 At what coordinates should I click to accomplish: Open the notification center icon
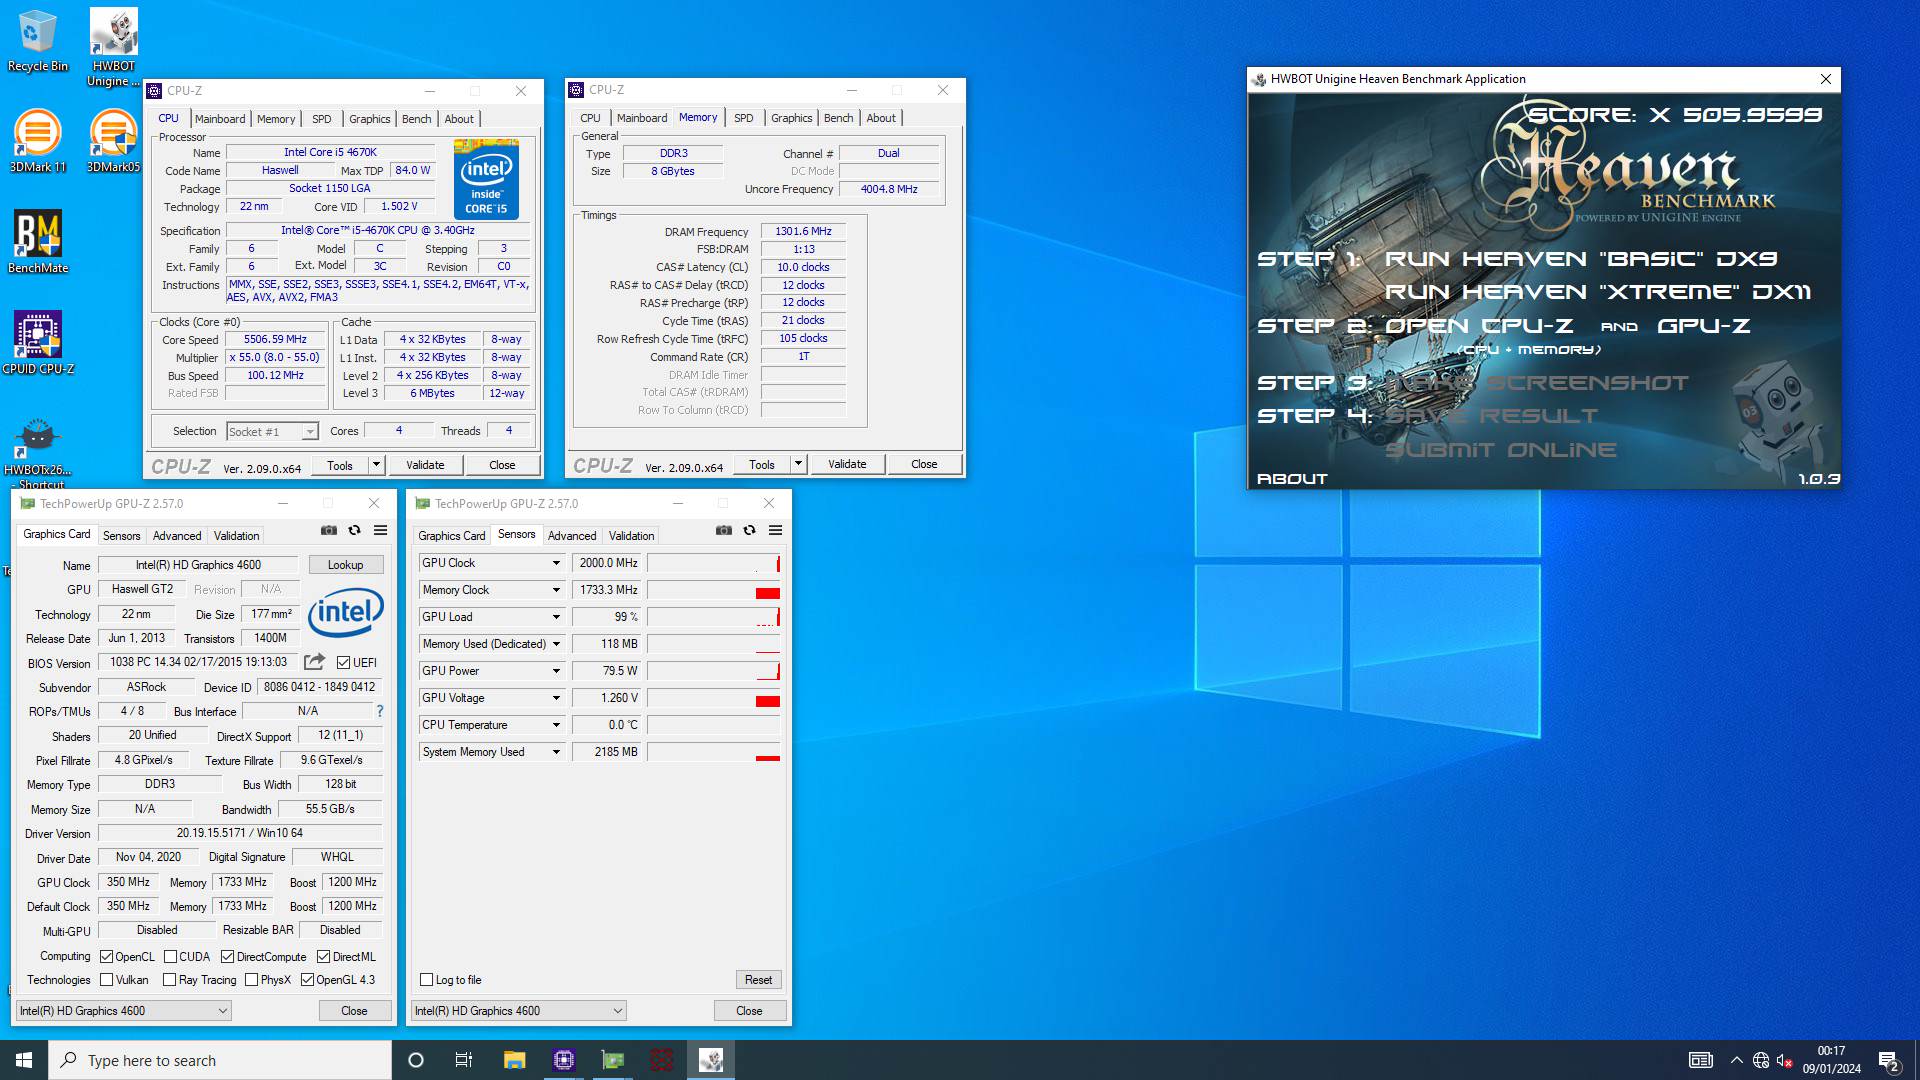(x=1888, y=1060)
